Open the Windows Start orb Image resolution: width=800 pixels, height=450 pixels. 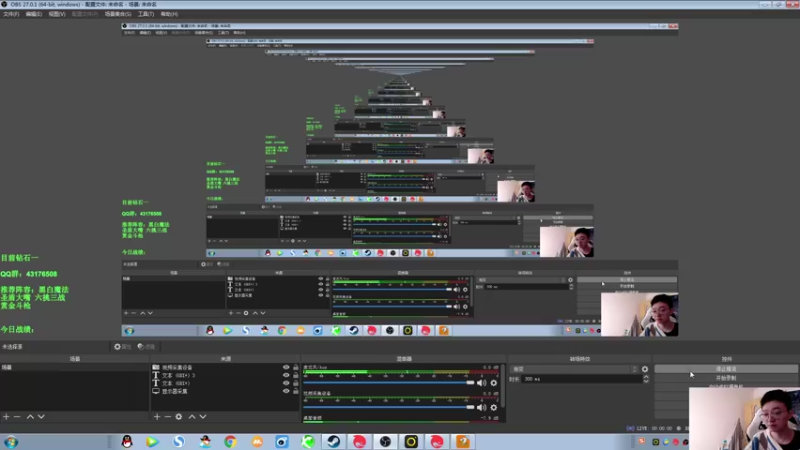pos(11,442)
